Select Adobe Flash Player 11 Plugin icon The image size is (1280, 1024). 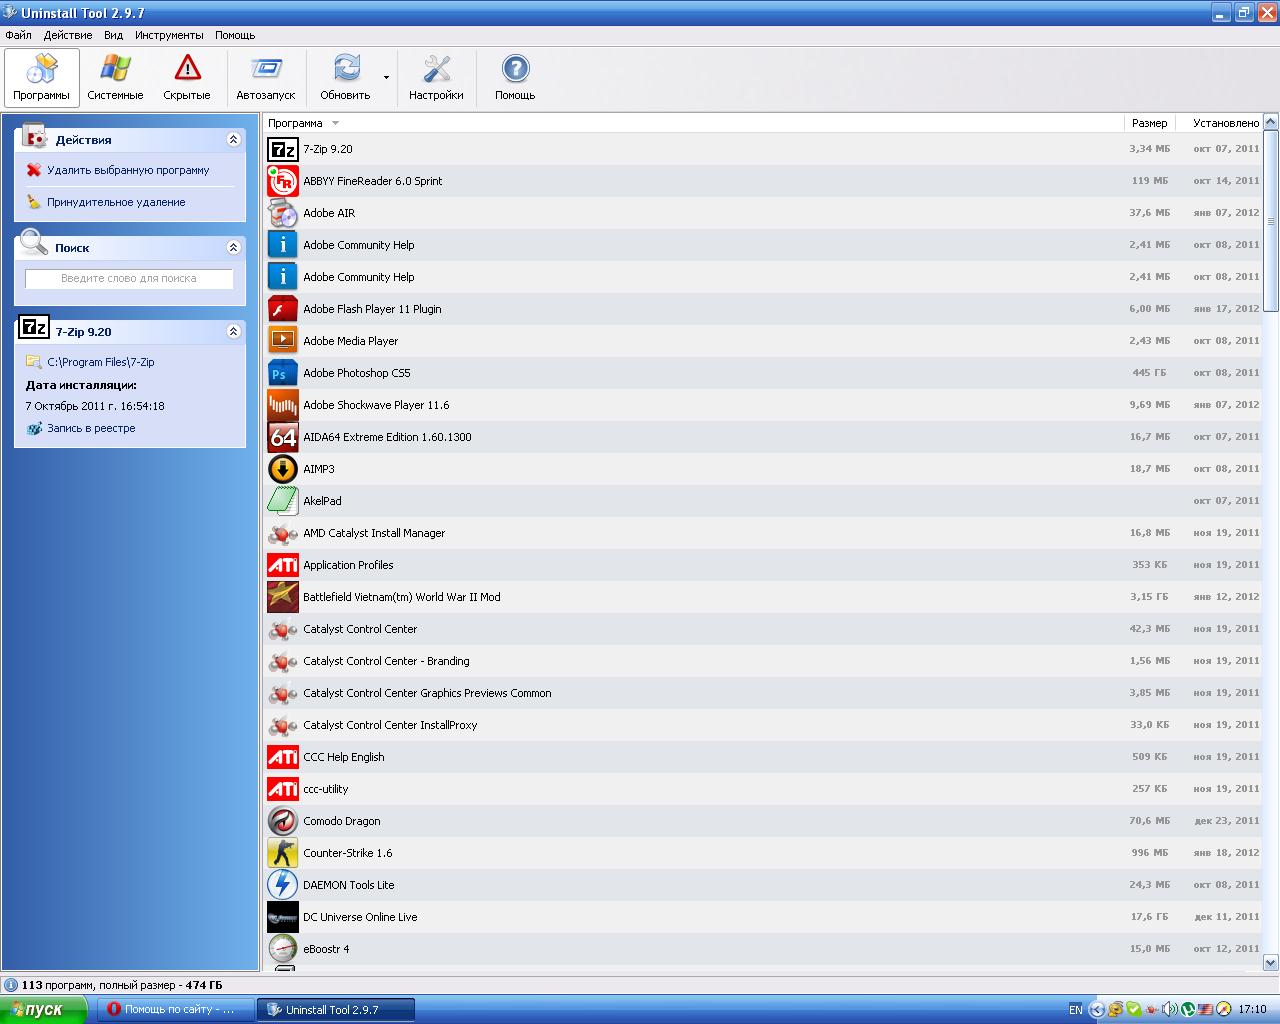pyautogui.click(x=283, y=309)
